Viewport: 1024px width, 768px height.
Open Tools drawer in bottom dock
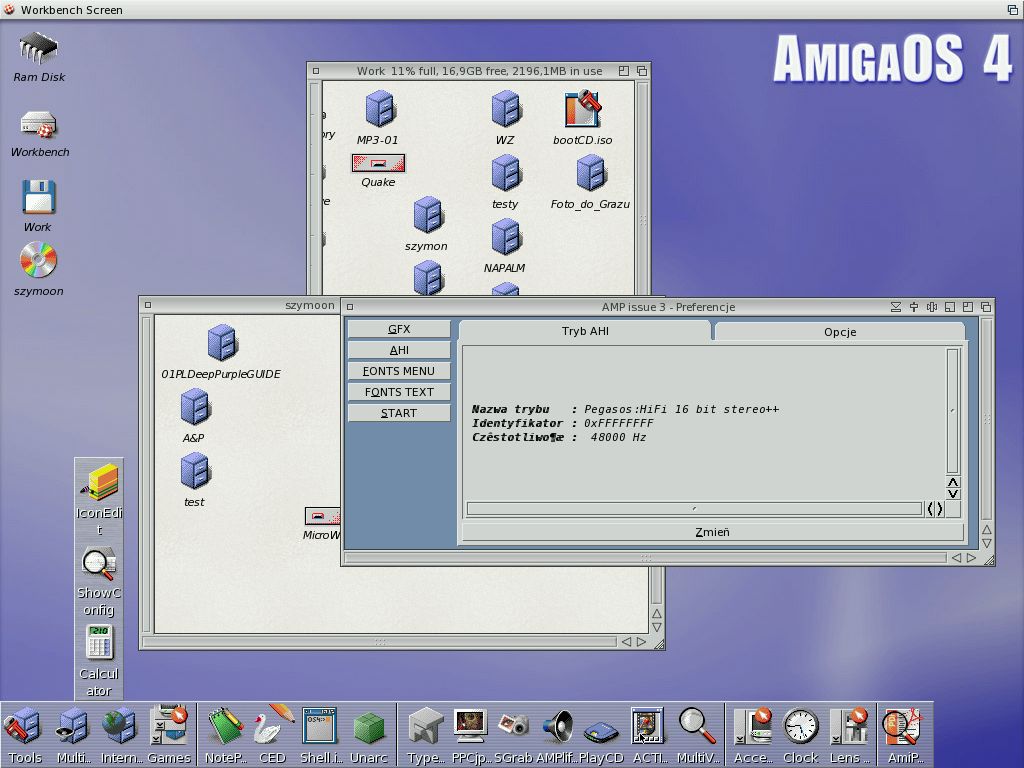25,735
